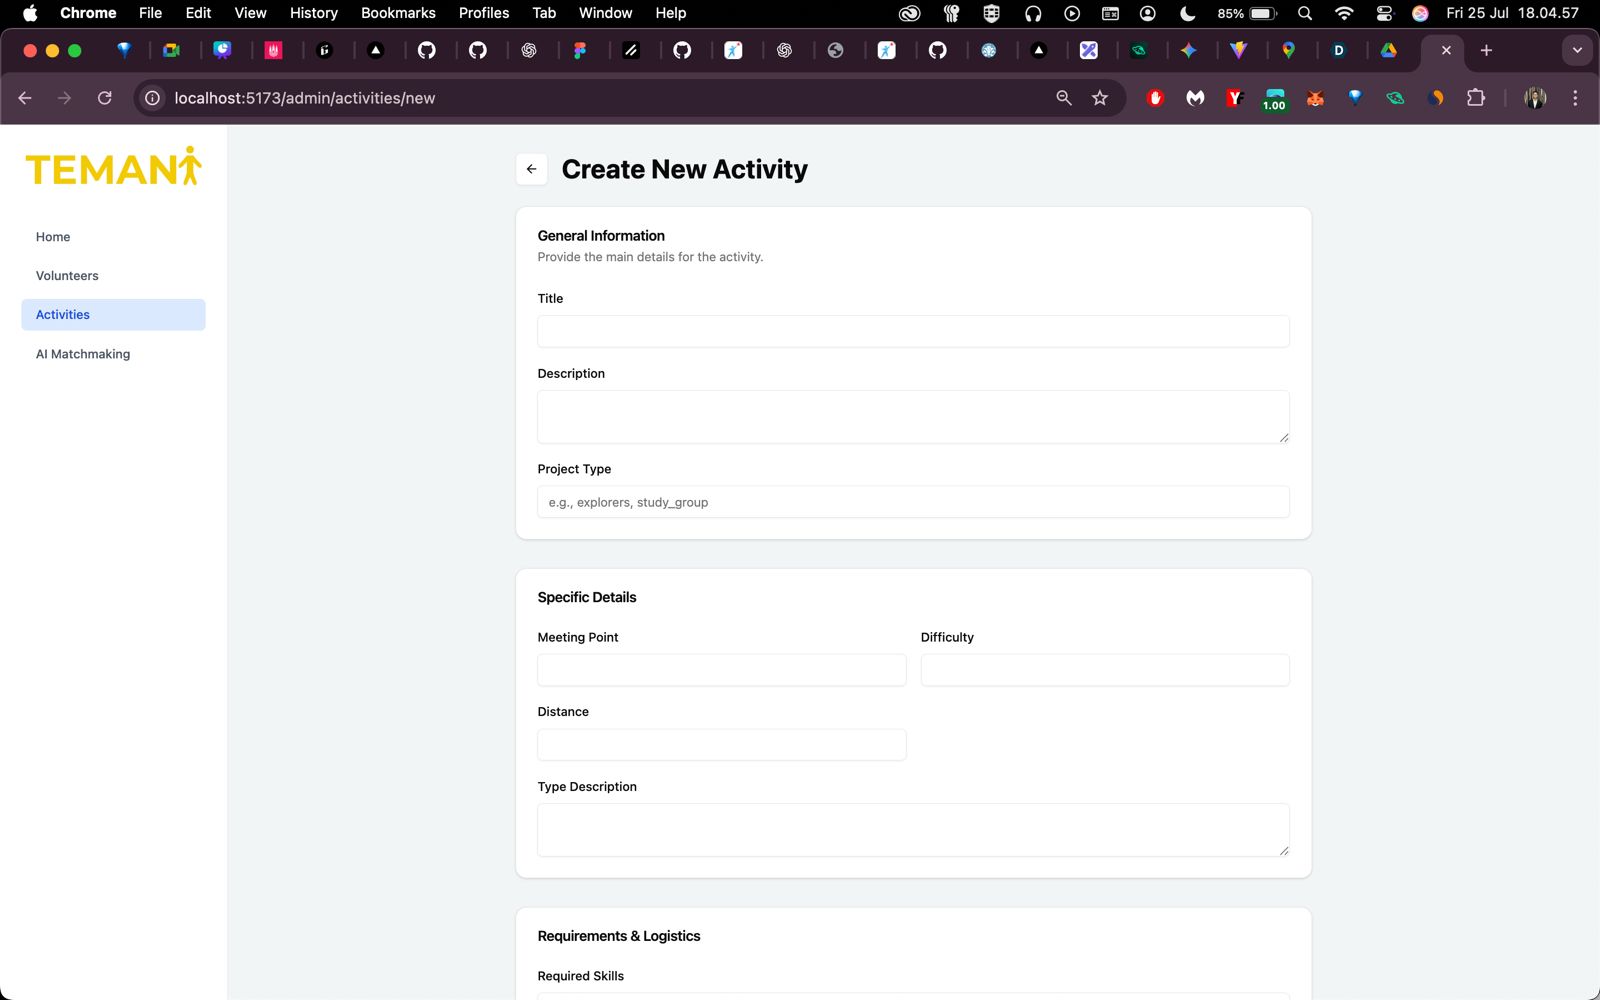Open the Profiles menu
Viewport: 1600px width, 1000px height.
click(484, 13)
